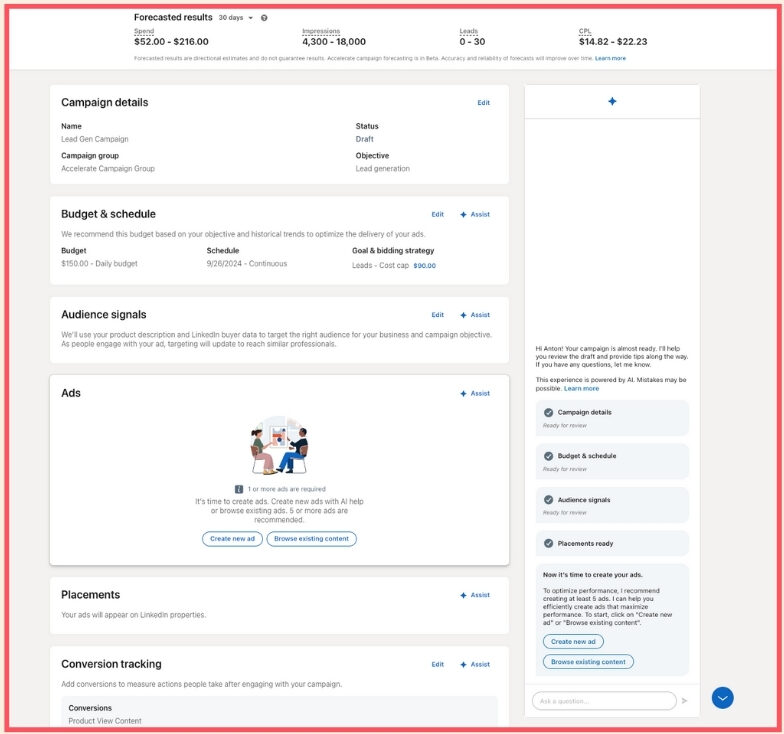Click into the Ask a question field
This screenshot has width=784, height=734.
click(603, 701)
